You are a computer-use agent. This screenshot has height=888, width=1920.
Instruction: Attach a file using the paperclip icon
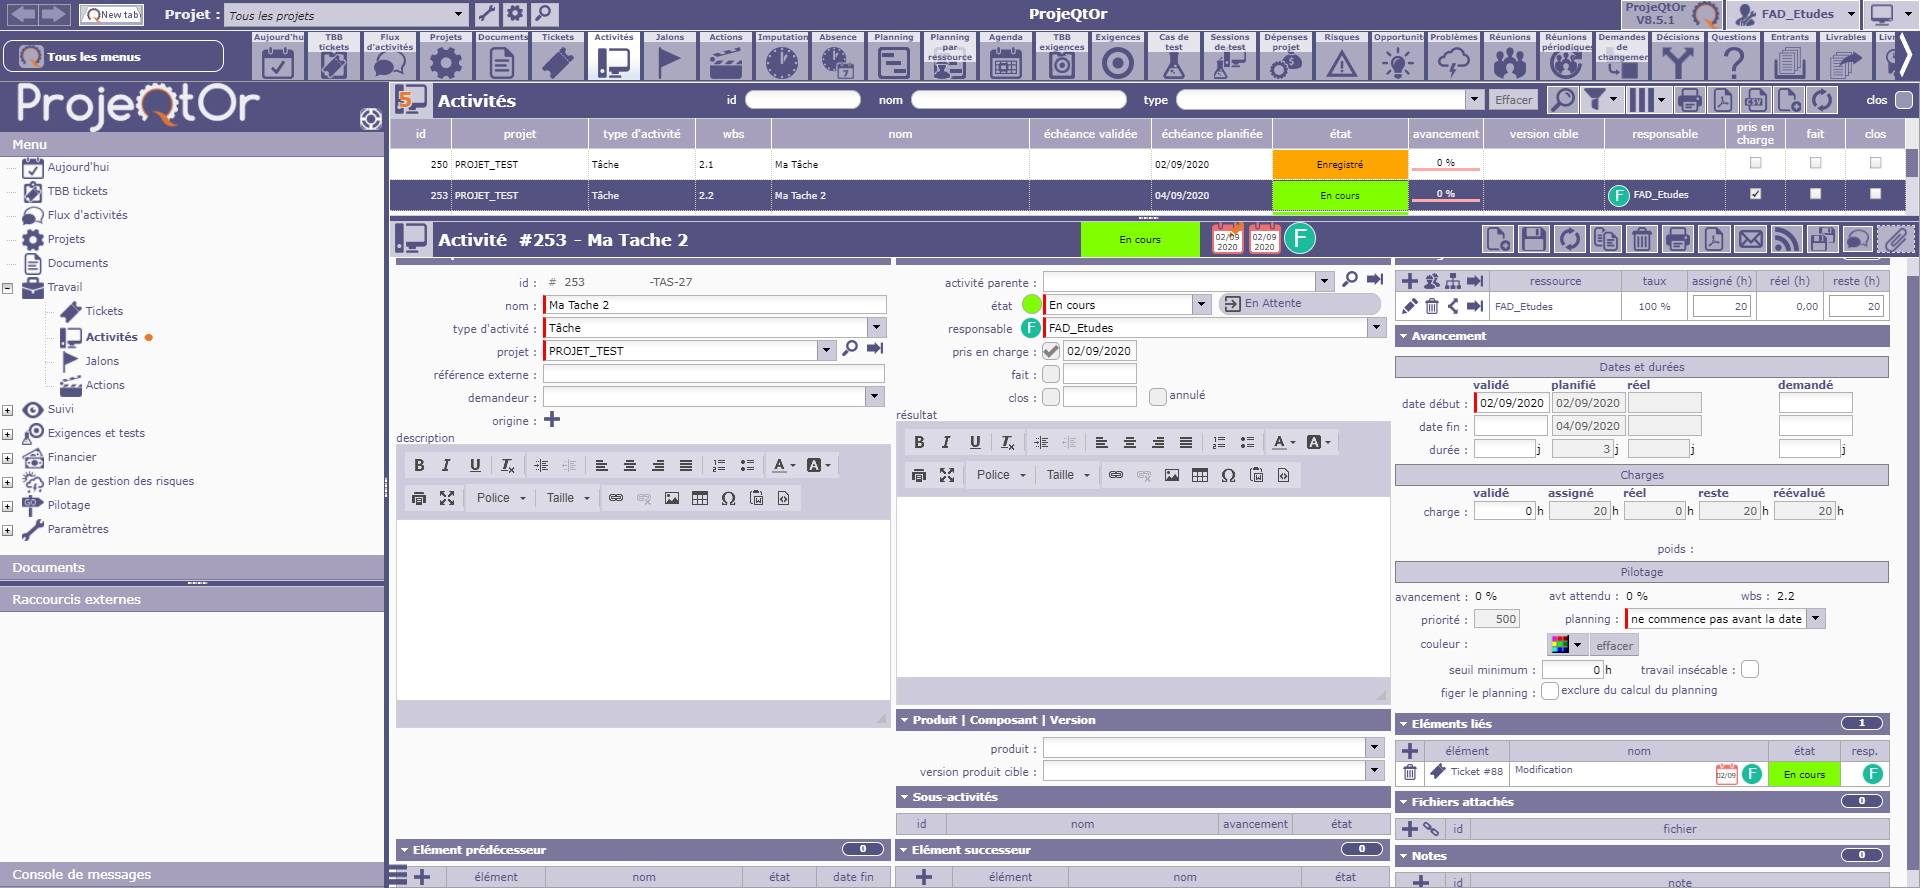(1894, 240)
